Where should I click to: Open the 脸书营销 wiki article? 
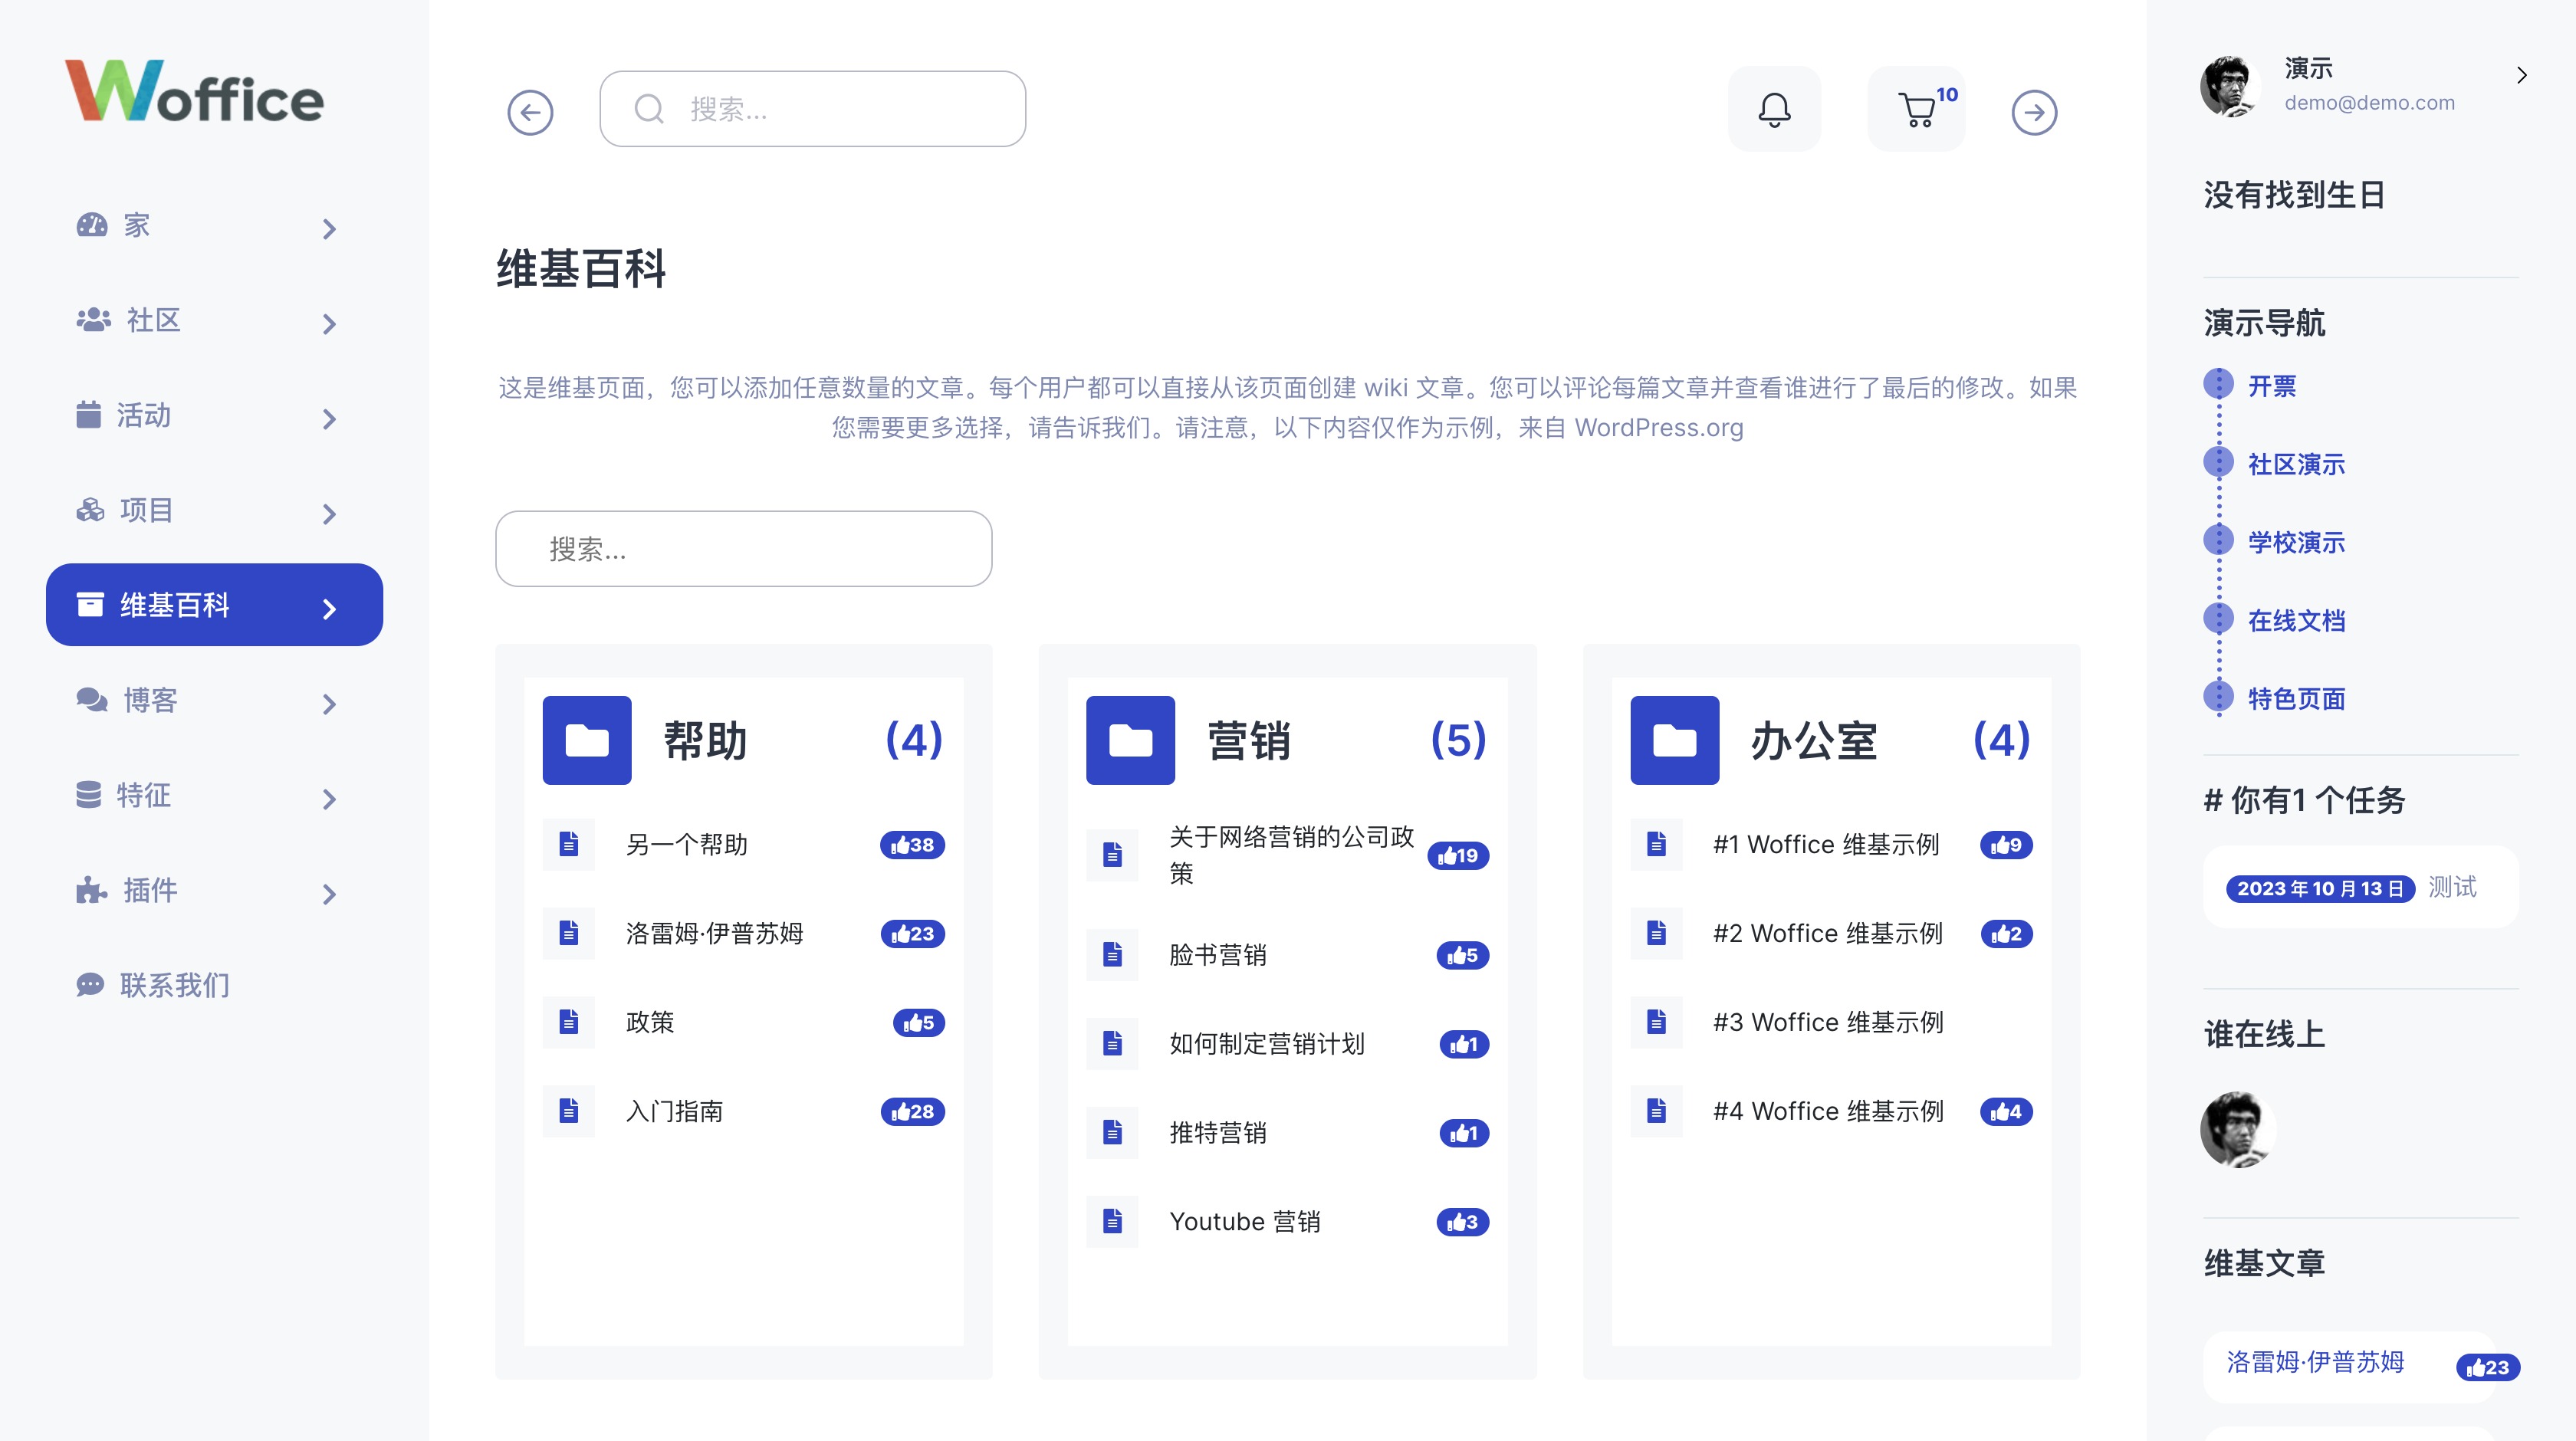1218,955
